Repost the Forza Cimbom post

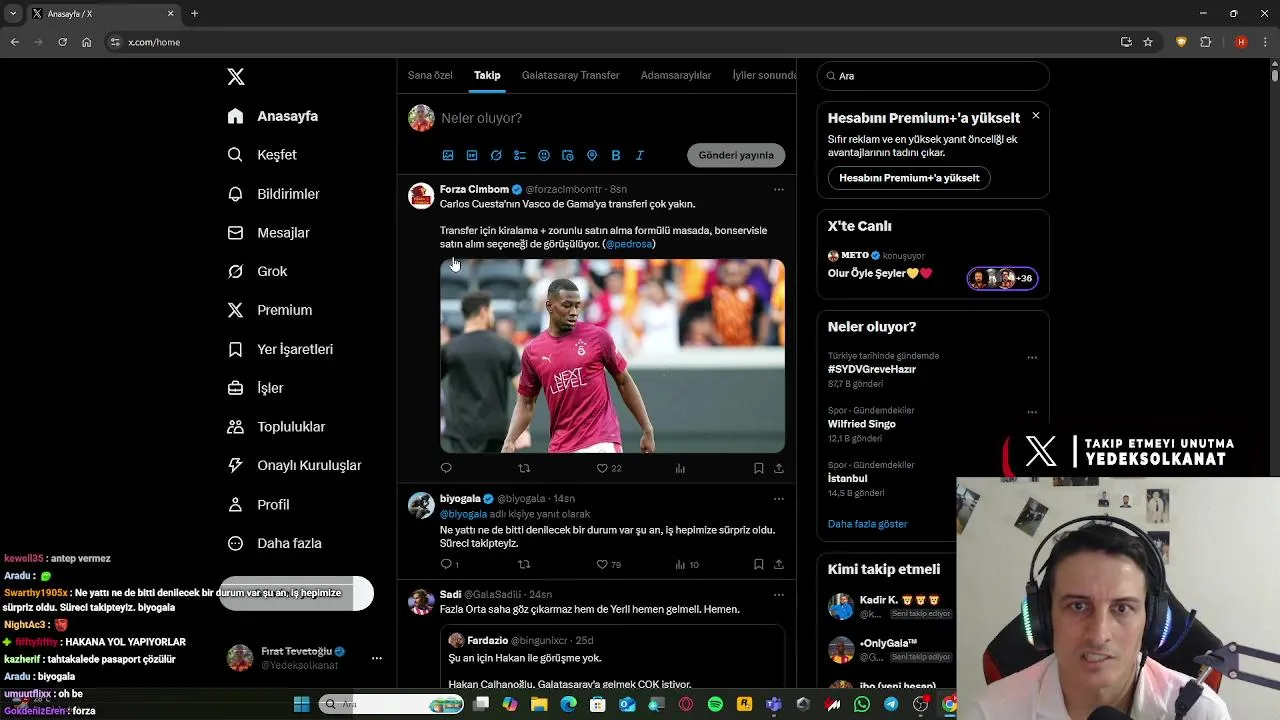coord(524,468)
